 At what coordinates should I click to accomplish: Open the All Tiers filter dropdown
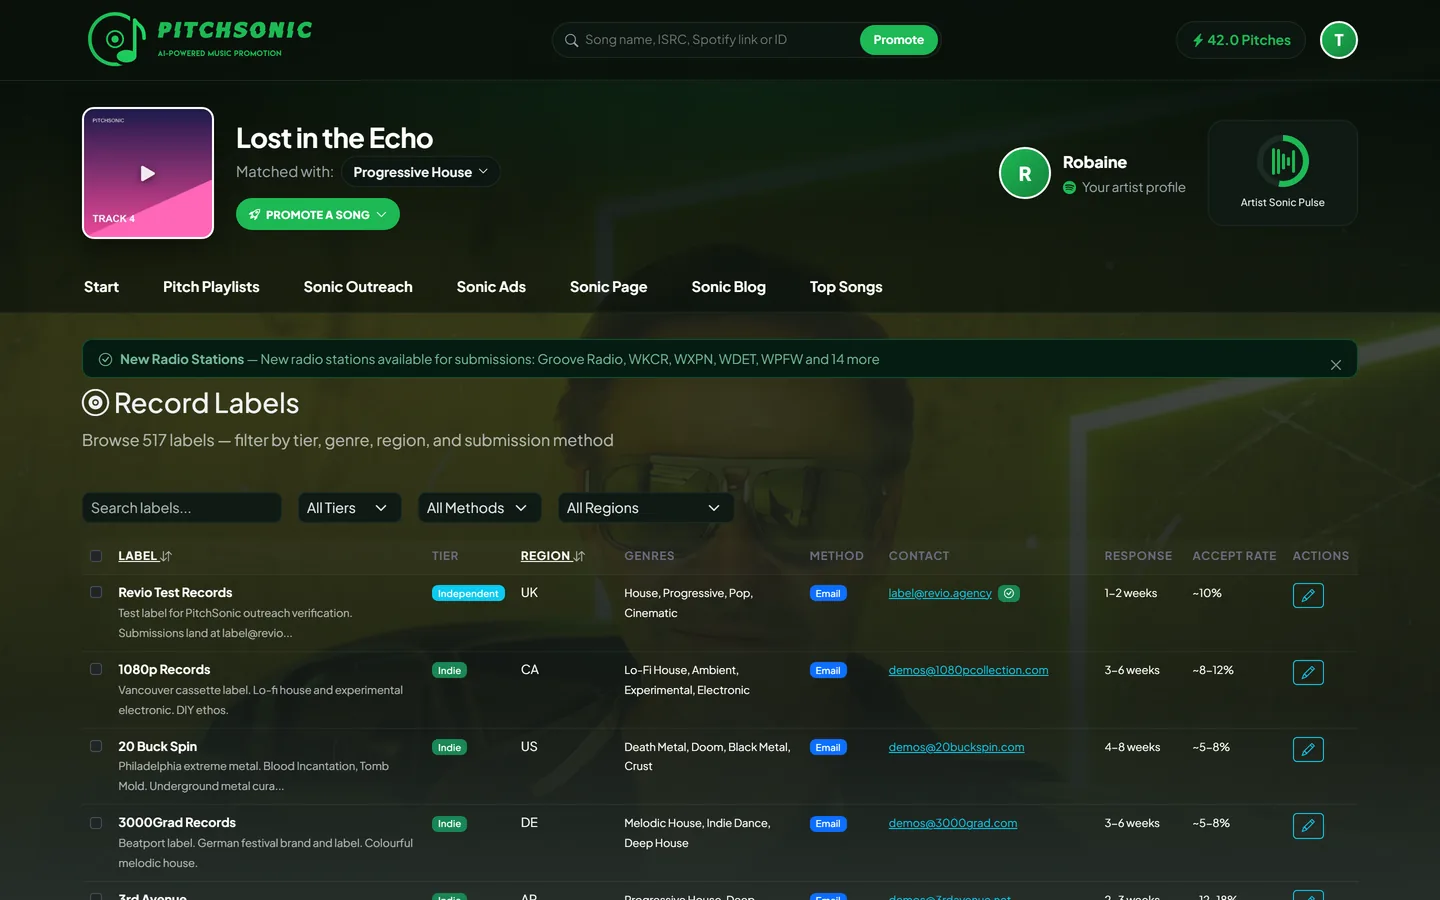coord(350,508)
